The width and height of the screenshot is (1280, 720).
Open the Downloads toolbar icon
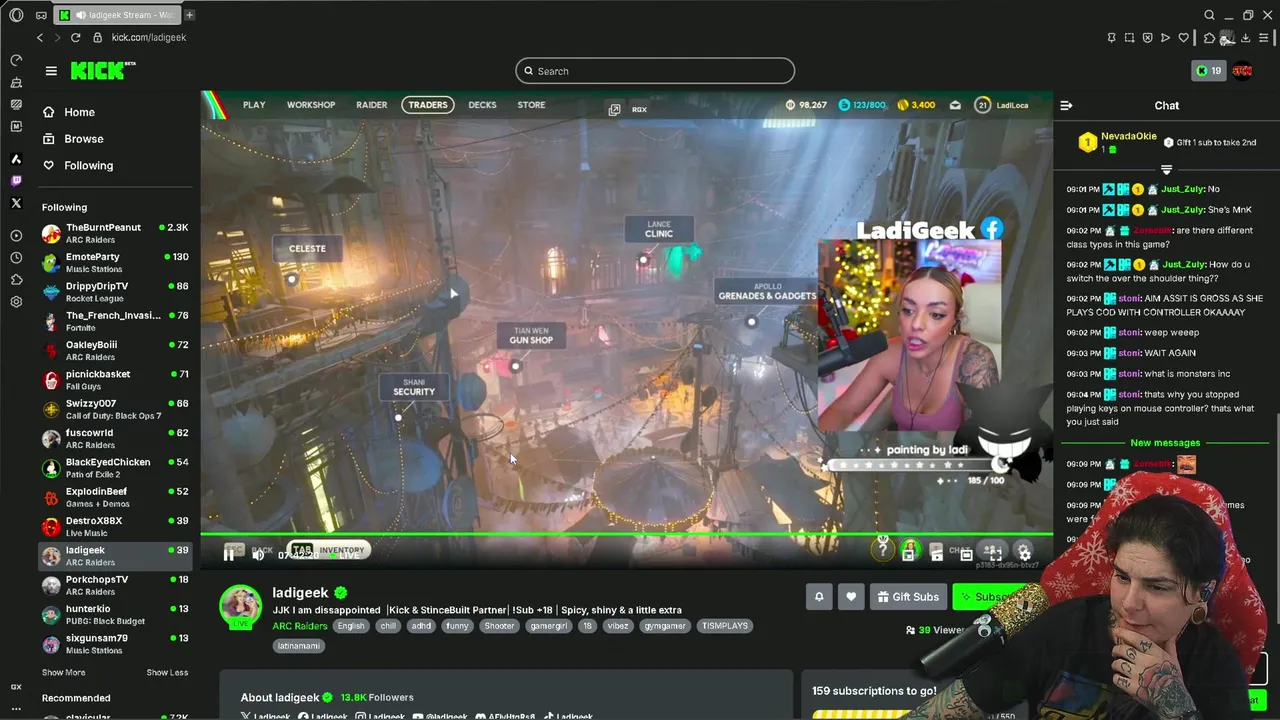[x=1245, y=38]
